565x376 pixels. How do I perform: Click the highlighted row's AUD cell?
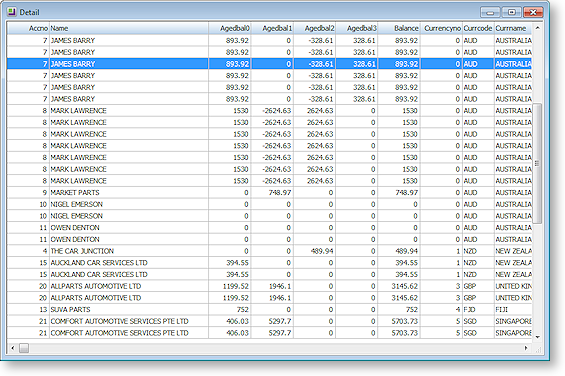tap(478, 64)
